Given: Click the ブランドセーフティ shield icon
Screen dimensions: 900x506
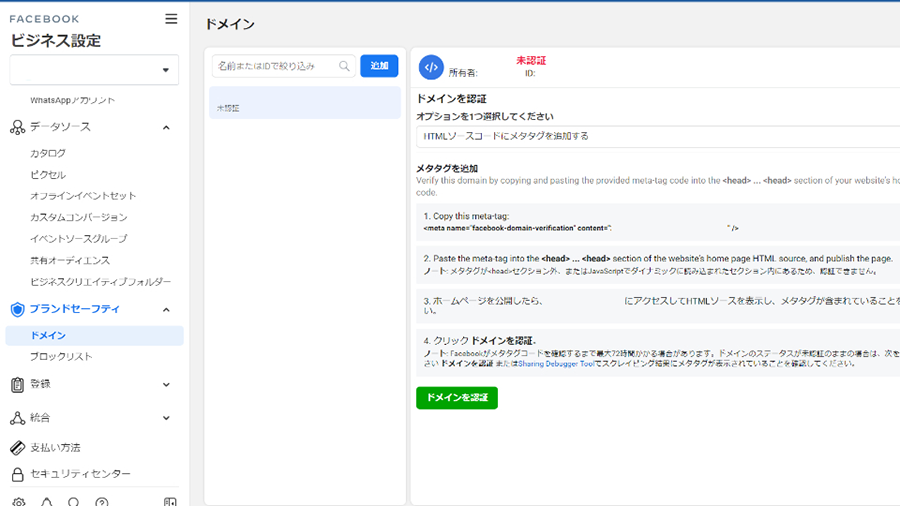Looking at the screenshot, I should 17,309.
